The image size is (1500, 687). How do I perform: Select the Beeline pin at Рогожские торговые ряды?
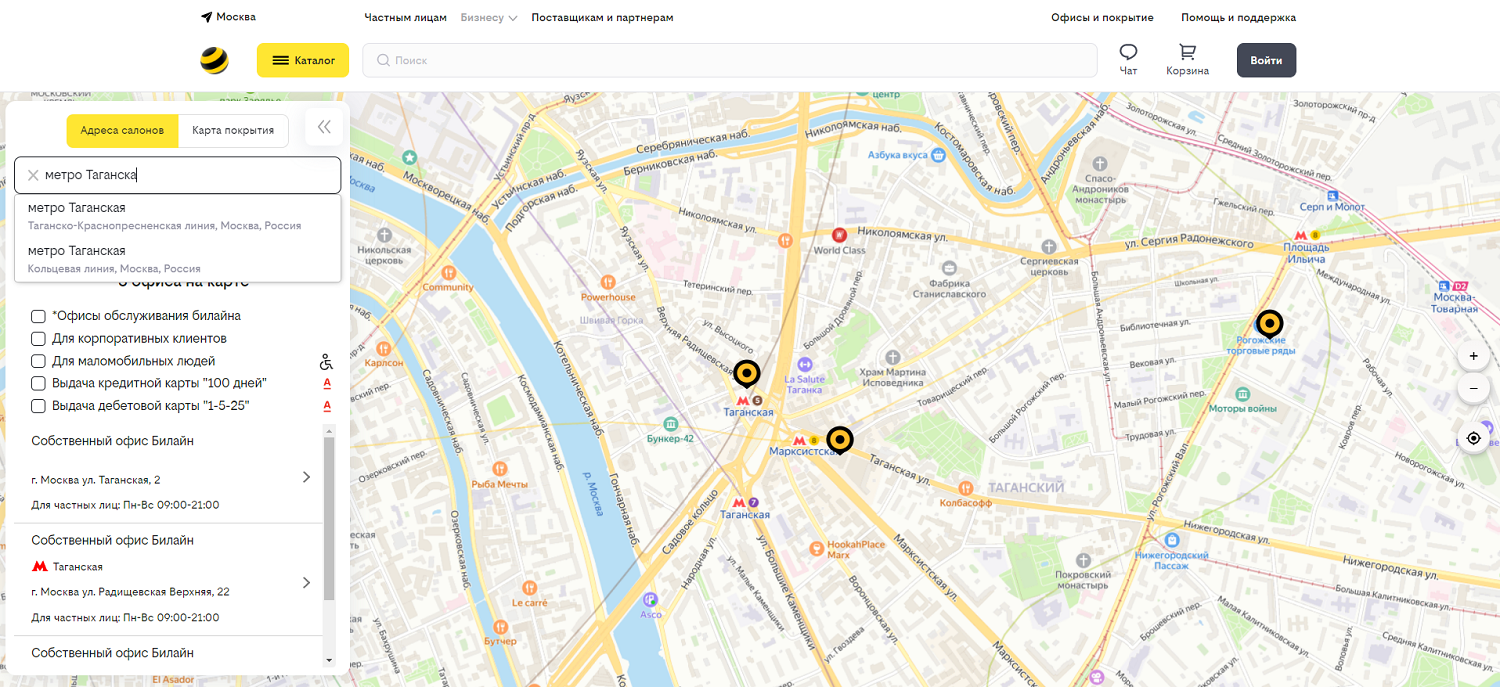1270,324
